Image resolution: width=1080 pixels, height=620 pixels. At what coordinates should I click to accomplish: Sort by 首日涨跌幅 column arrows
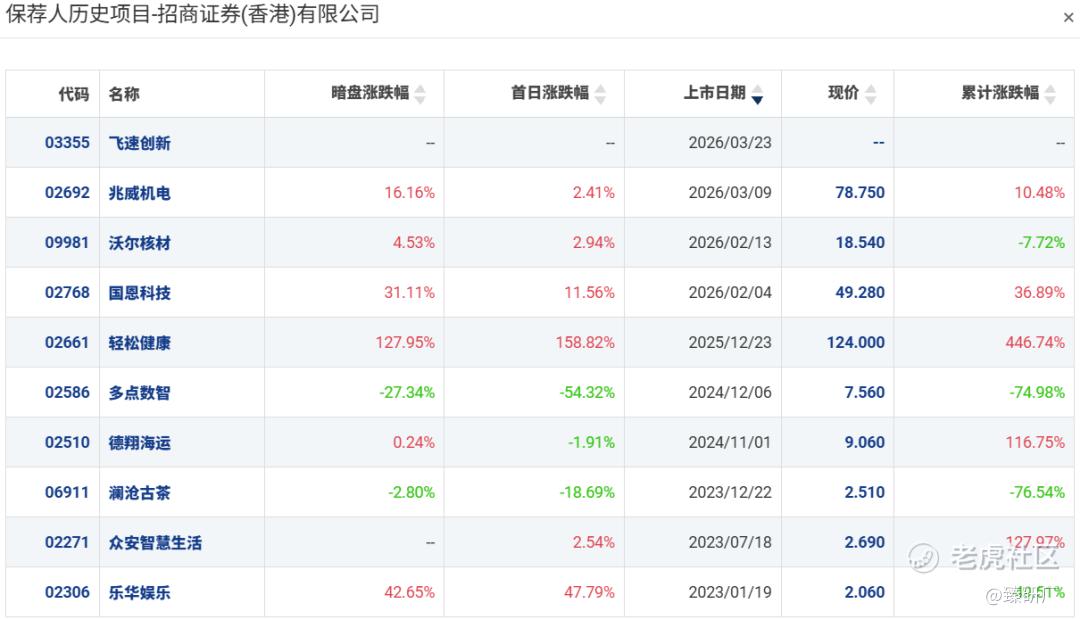(600, 94)
